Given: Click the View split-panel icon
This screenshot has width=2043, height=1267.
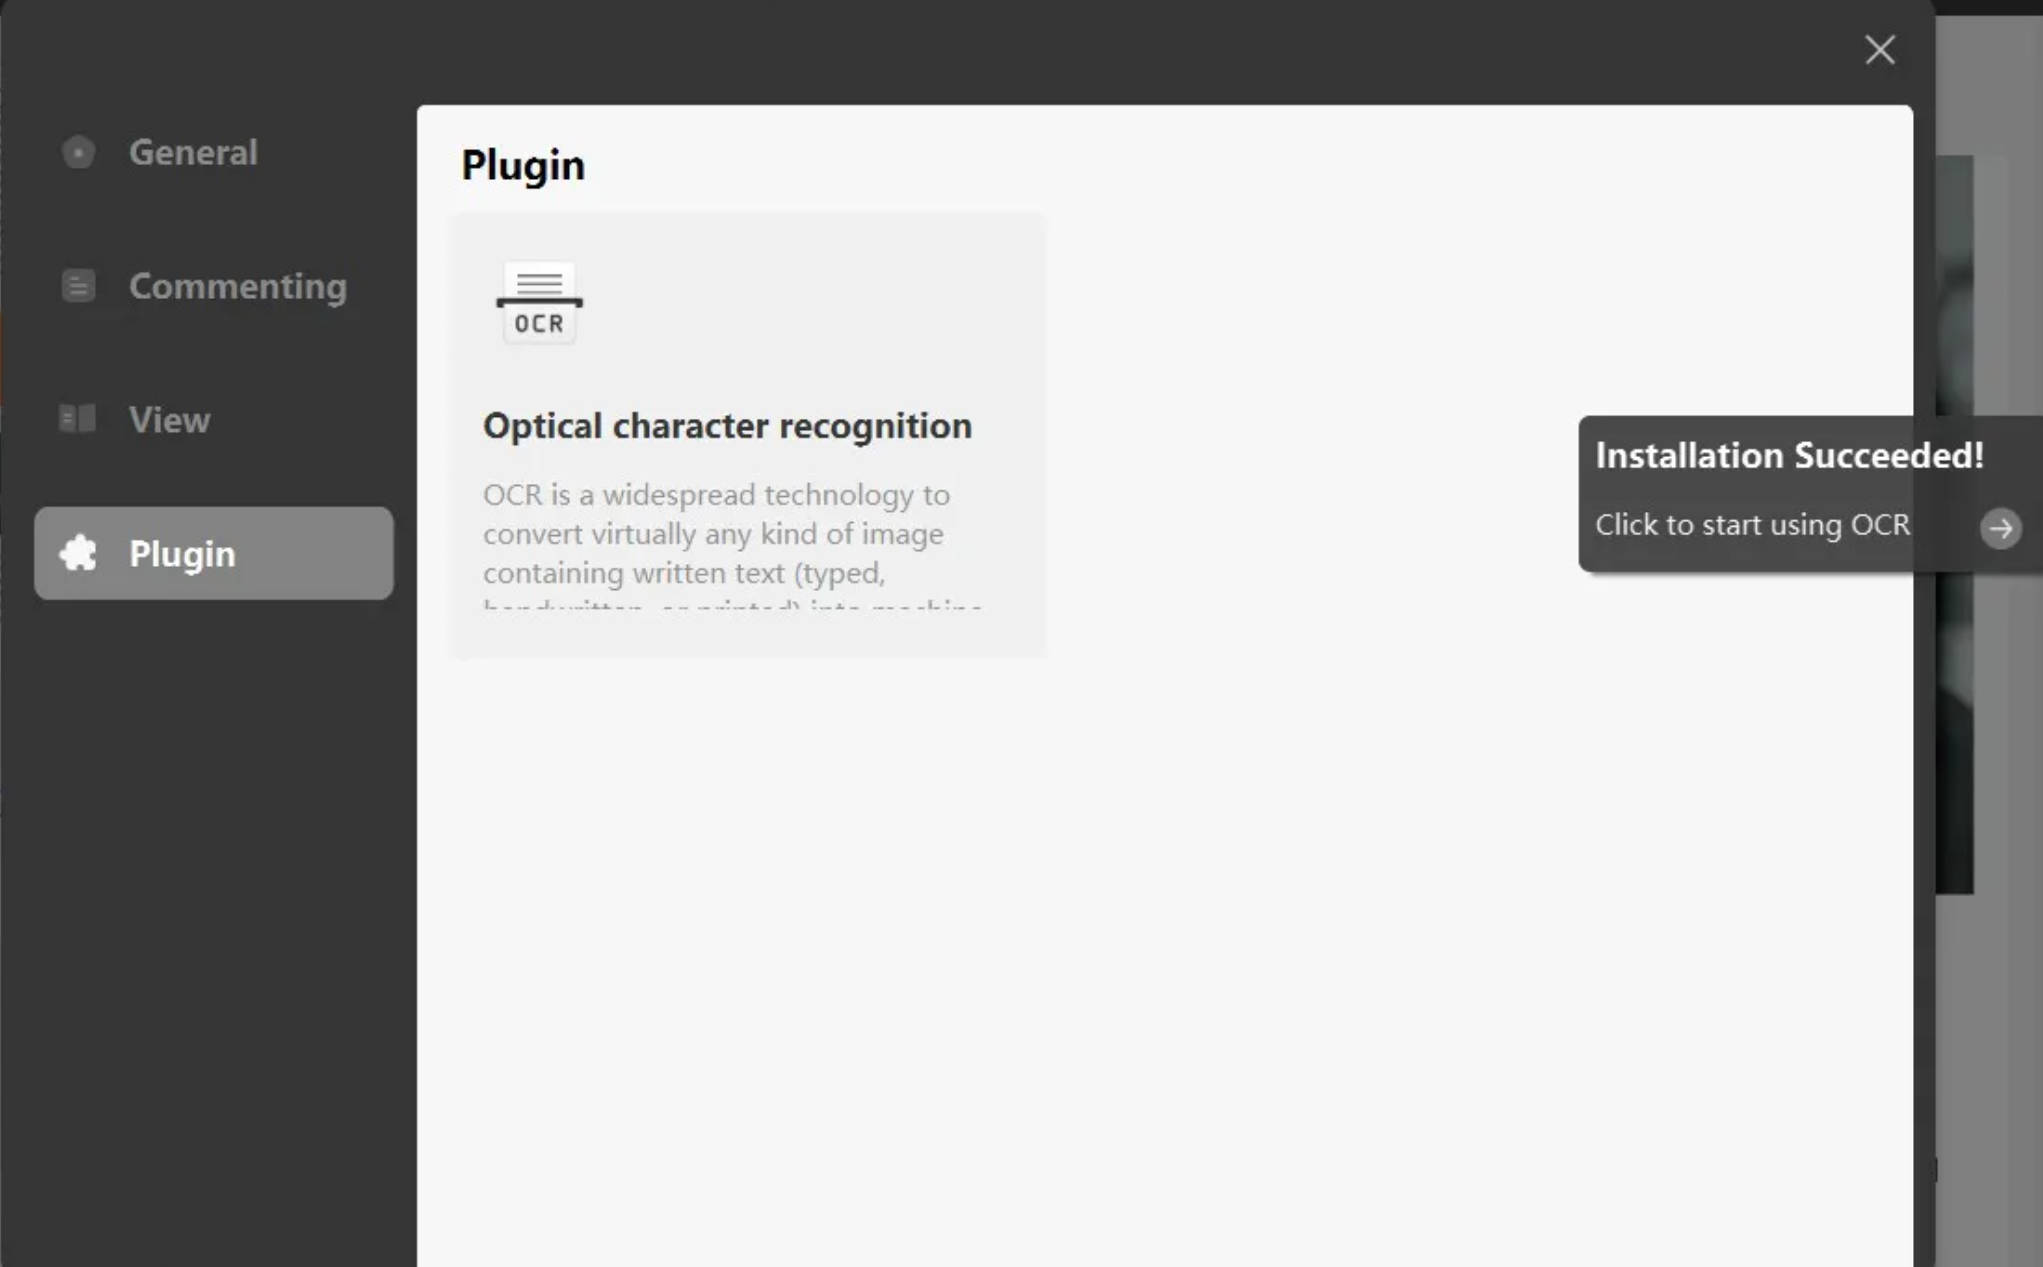Looking at the screenshot, I should click(x=78, y=419).
